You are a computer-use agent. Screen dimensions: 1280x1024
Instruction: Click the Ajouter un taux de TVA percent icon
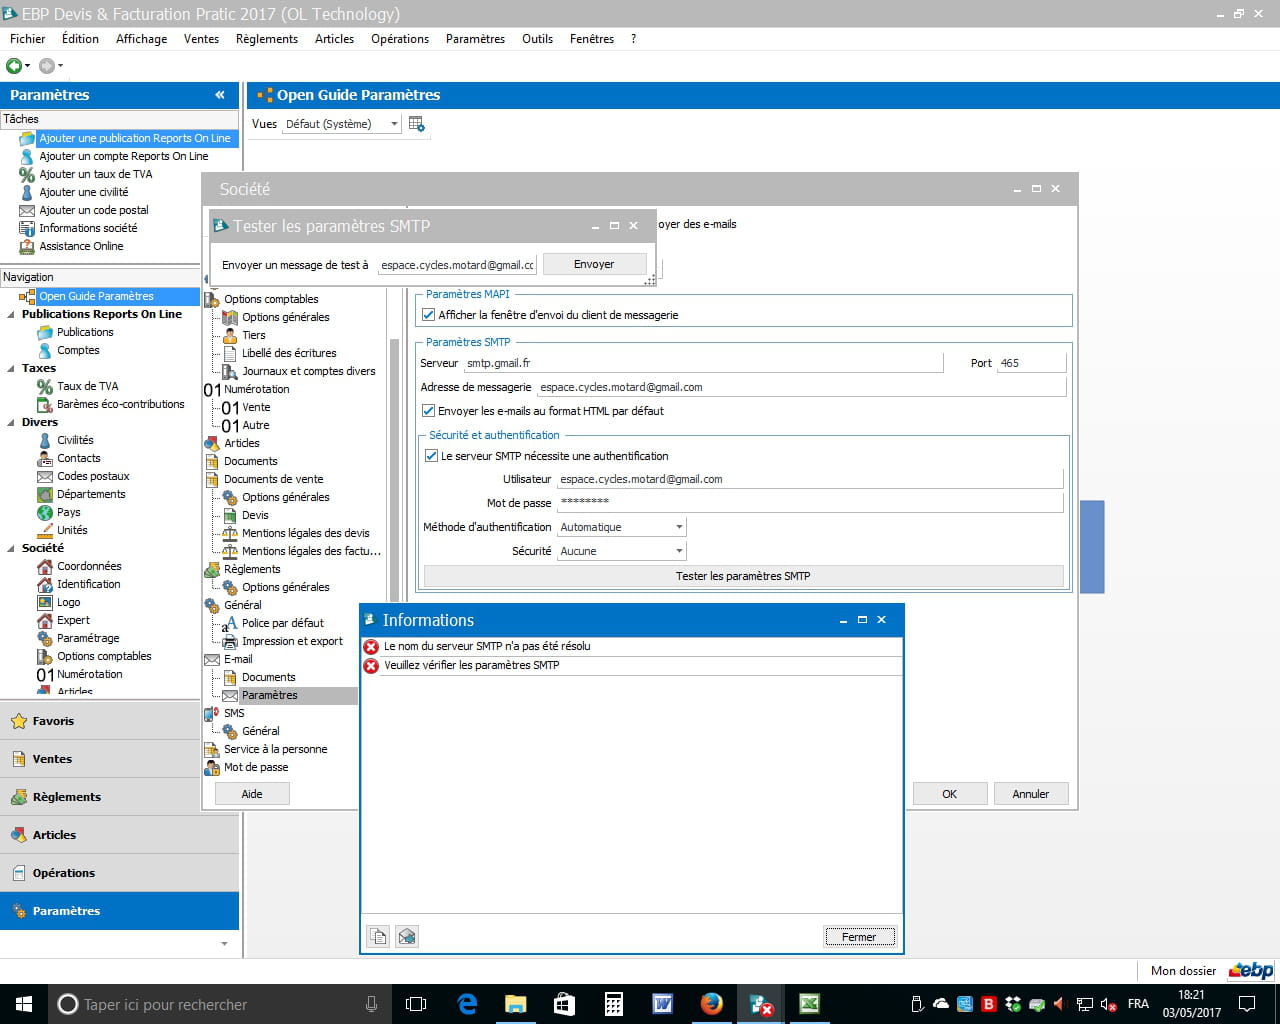pos(27,174)
